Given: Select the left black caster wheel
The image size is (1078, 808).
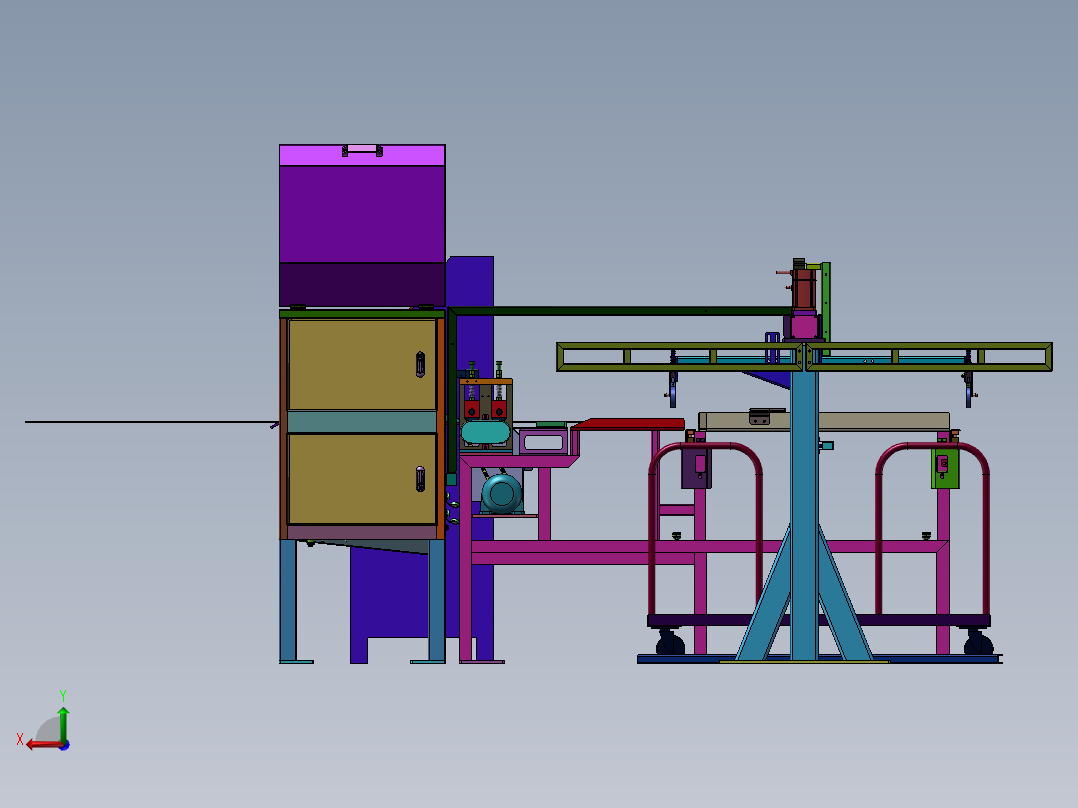Looking at the screenshot, I should coord(670,644).
